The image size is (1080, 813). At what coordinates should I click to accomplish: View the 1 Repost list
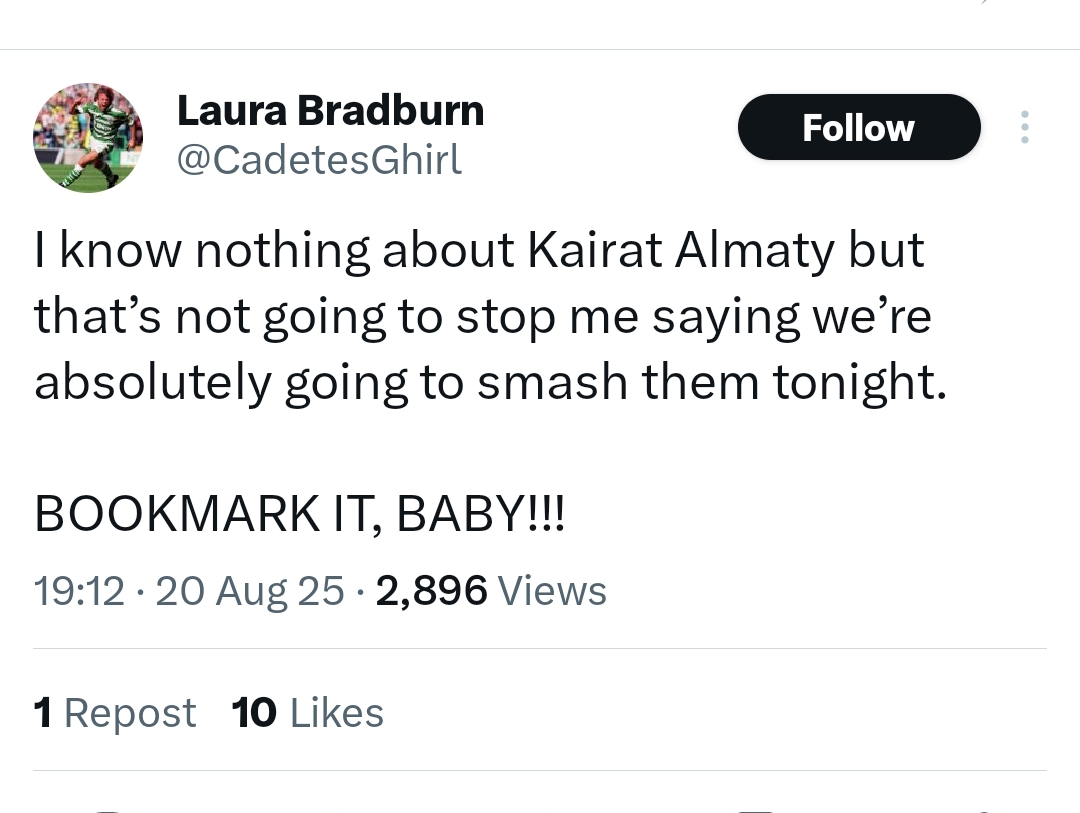click(x=115, y=712)
